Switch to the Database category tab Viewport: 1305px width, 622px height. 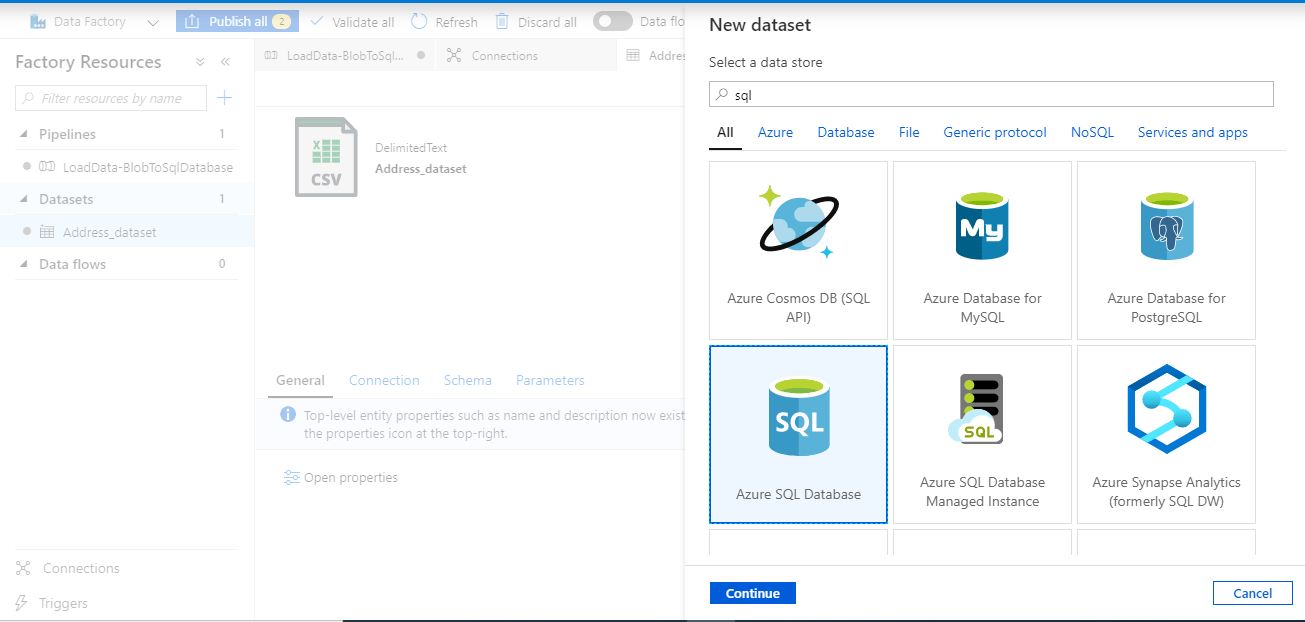[x=846, y=132]
